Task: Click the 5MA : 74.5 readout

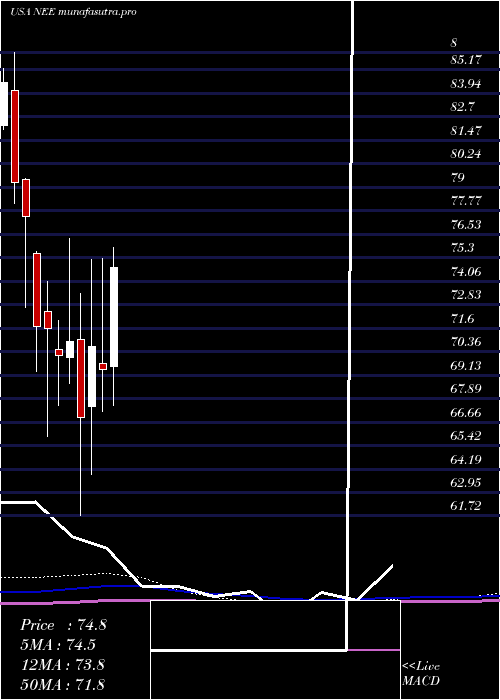Action: (x=58, y=645)
